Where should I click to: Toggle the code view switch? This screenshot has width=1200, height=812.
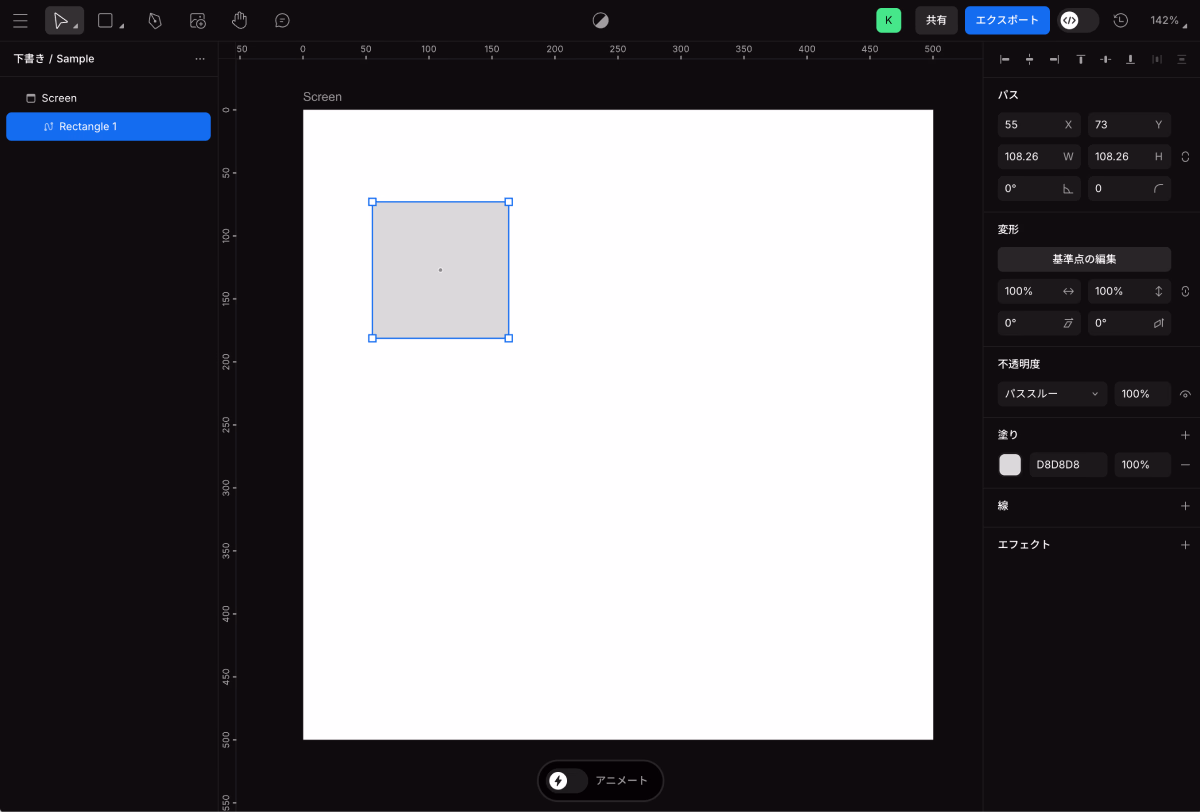1078,21
